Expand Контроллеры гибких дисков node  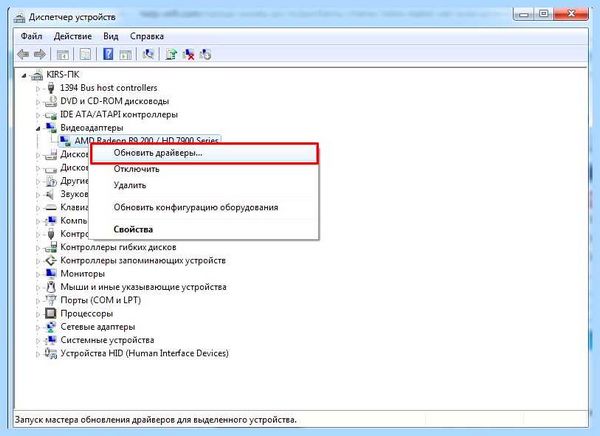click(38, 248)
